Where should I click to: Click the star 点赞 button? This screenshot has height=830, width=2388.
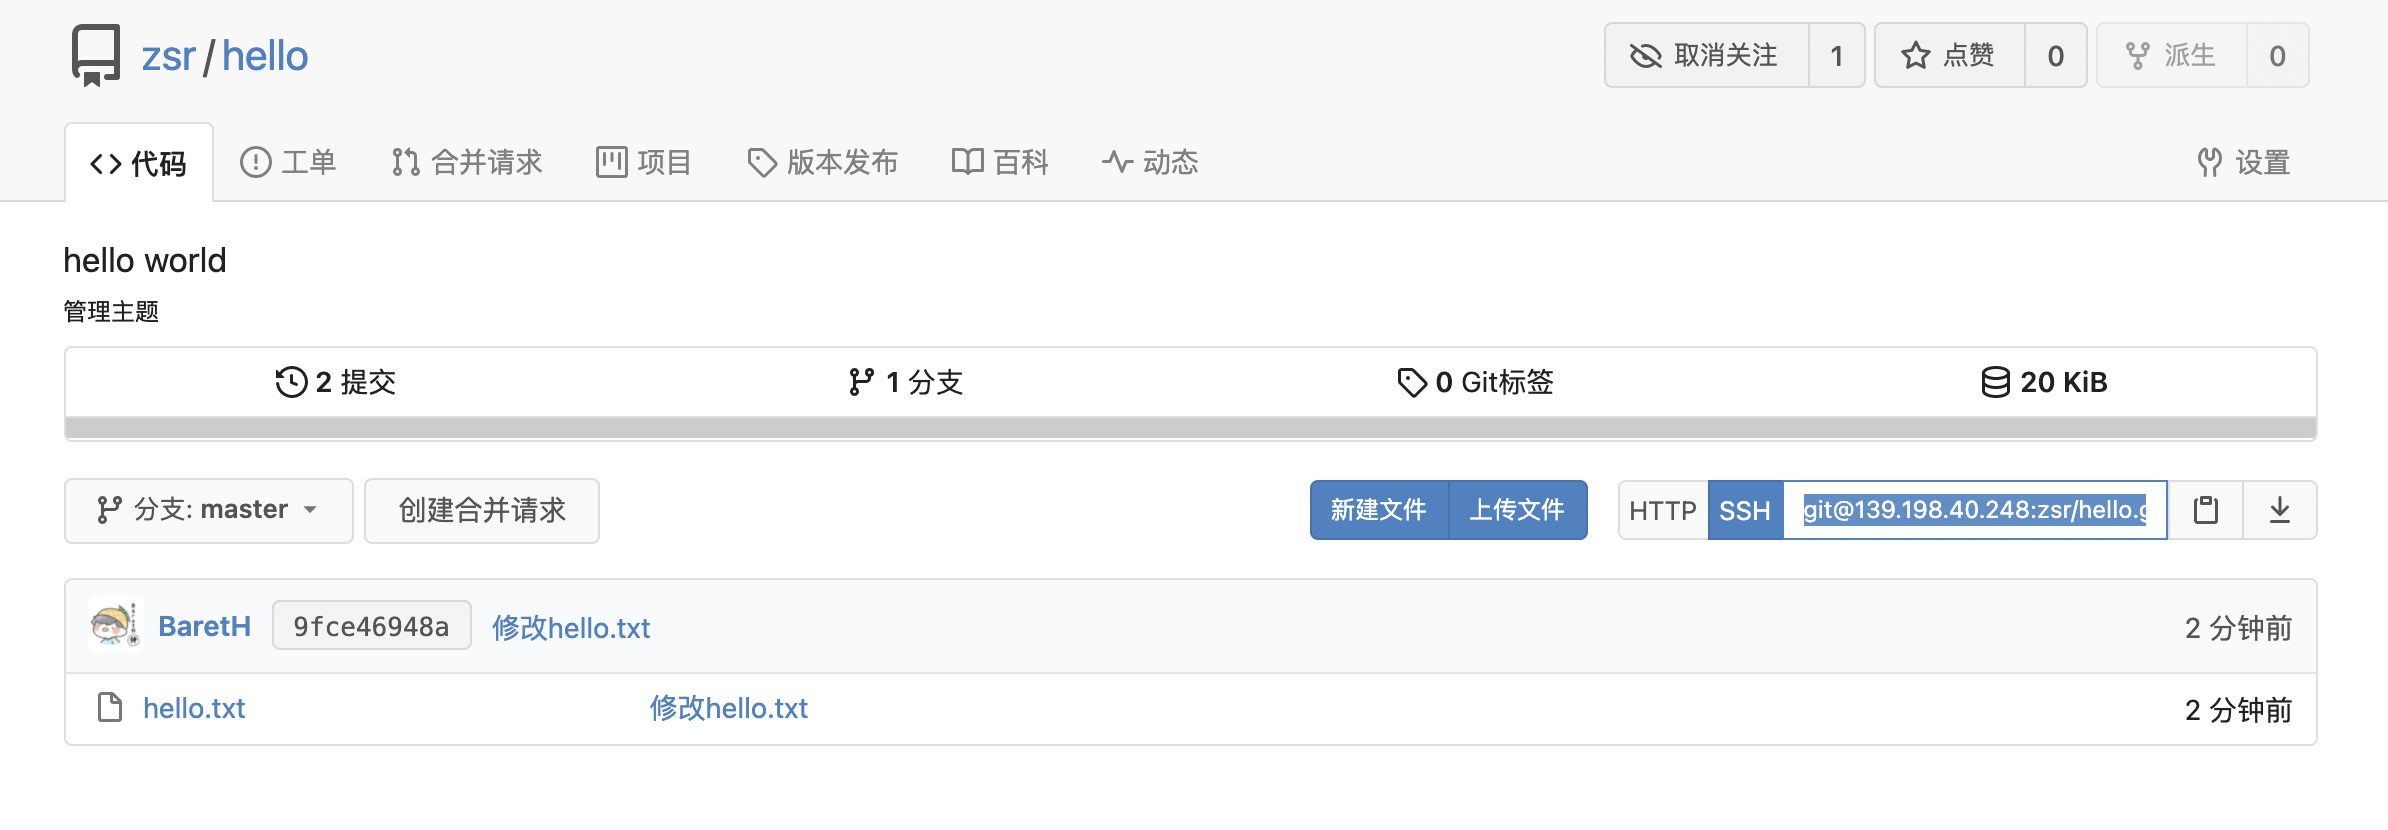pos(1950,55)
